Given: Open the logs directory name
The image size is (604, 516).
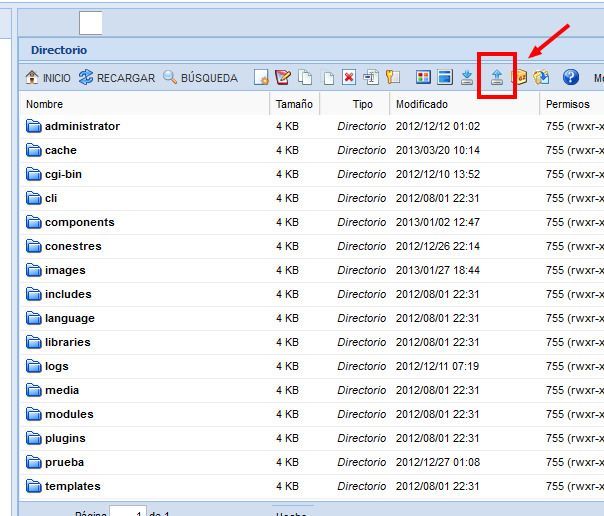Looking at the screenshot, I should coord(57,366).
